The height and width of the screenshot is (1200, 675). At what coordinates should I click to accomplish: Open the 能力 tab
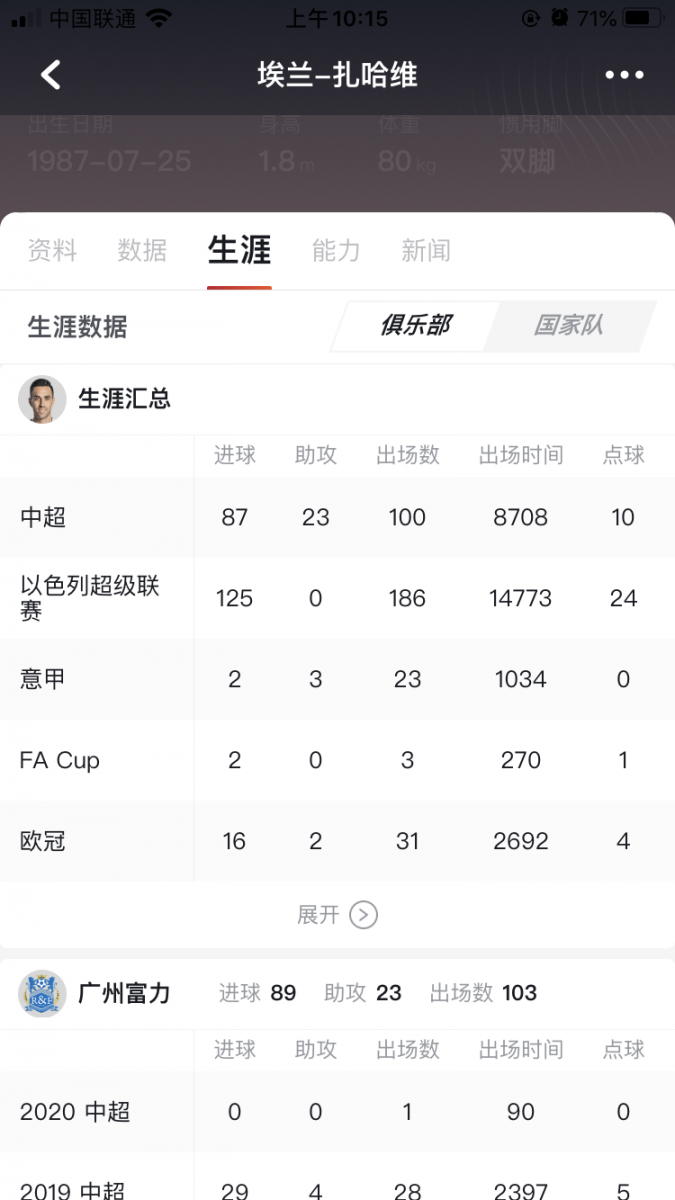coord(336,251)
